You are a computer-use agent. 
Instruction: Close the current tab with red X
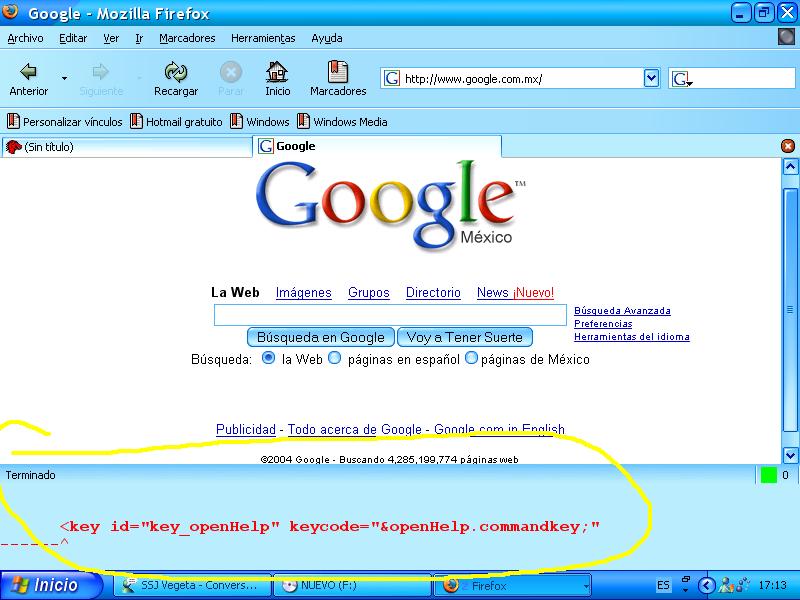788,146
